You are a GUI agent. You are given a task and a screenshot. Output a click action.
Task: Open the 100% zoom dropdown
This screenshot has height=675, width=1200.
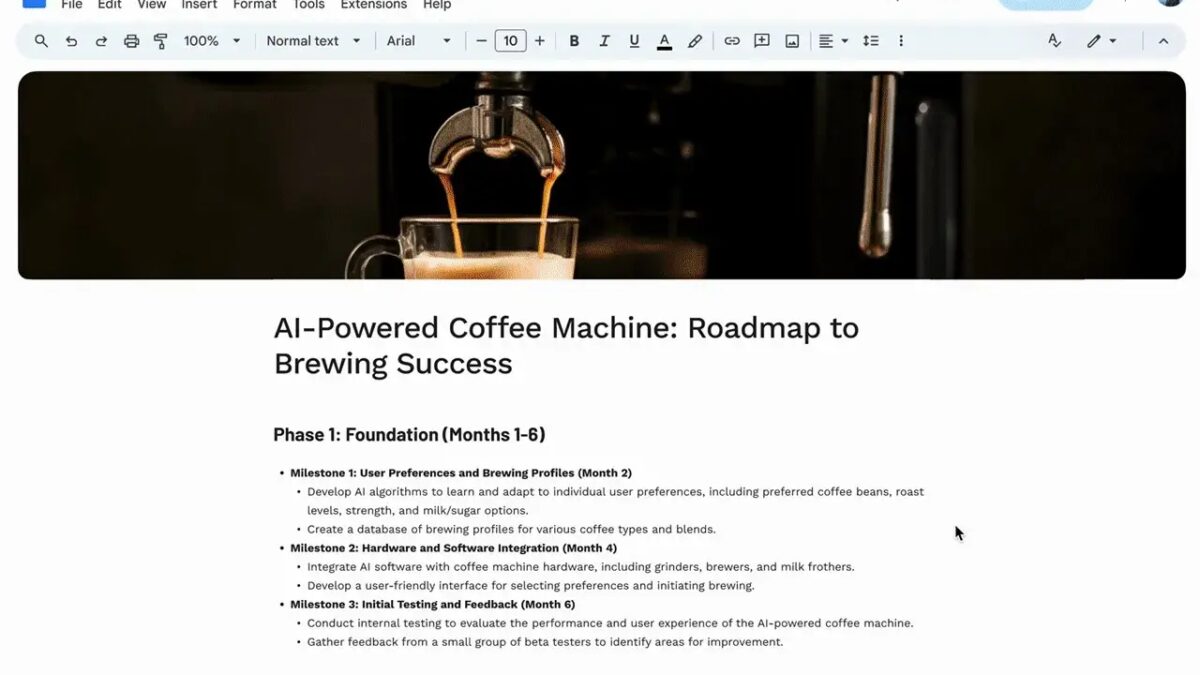tap(212, 41)
